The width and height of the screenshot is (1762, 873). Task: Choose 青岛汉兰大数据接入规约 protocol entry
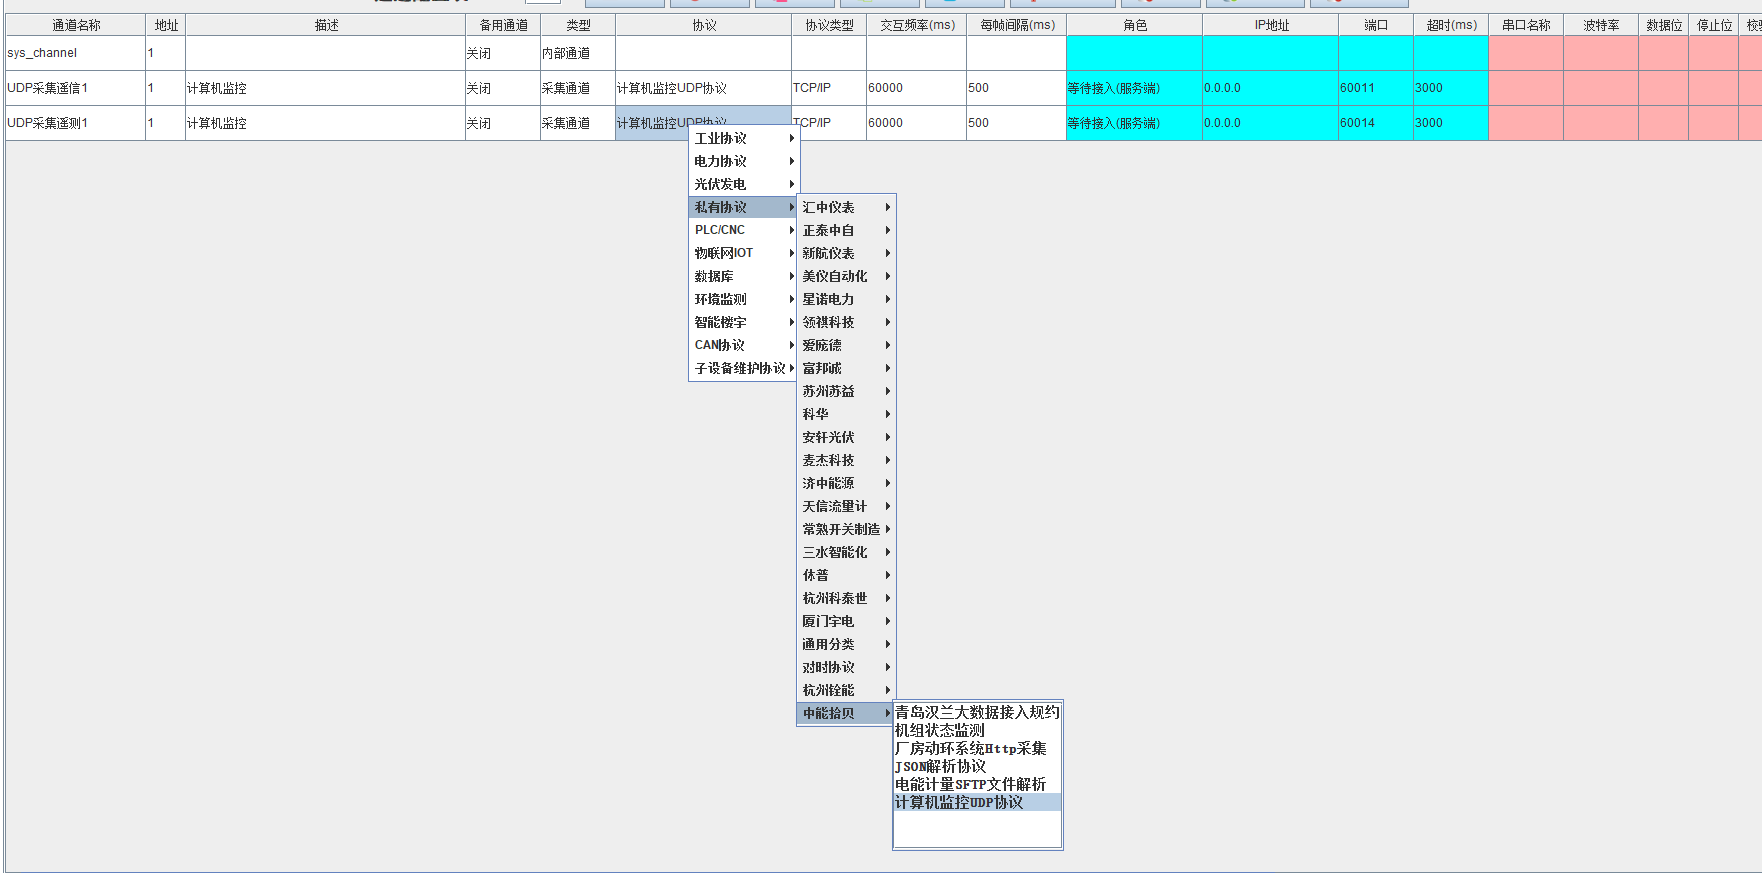click(976, 712)
